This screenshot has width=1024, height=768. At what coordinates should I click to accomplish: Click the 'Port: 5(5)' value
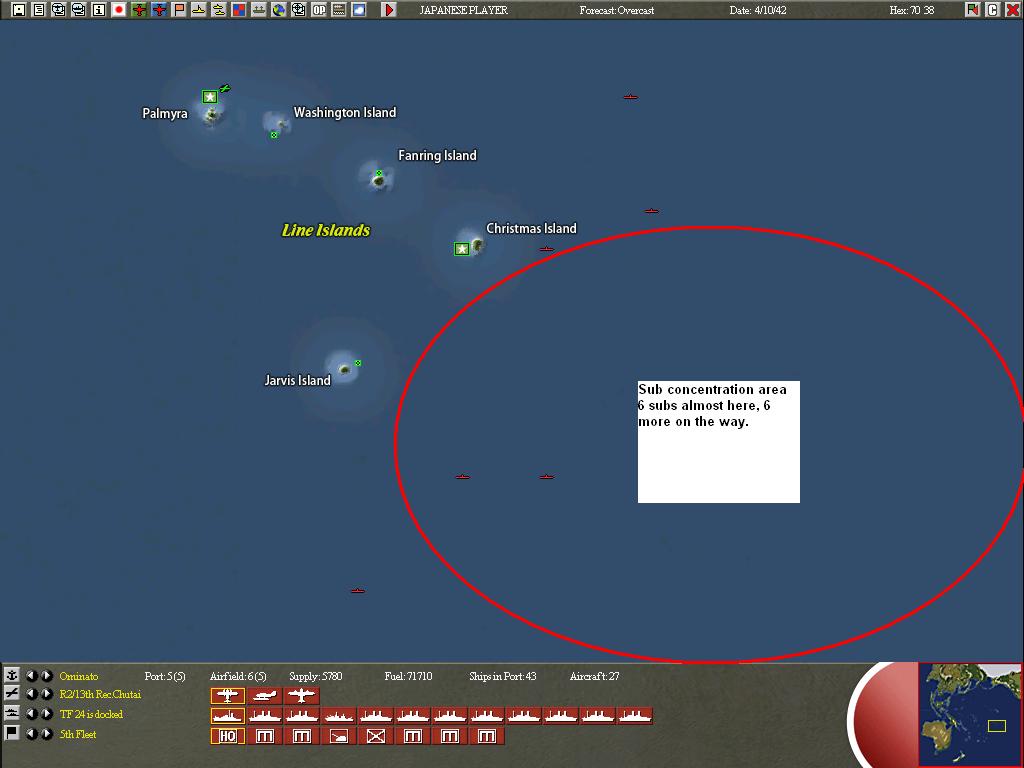tap(165, 676)
